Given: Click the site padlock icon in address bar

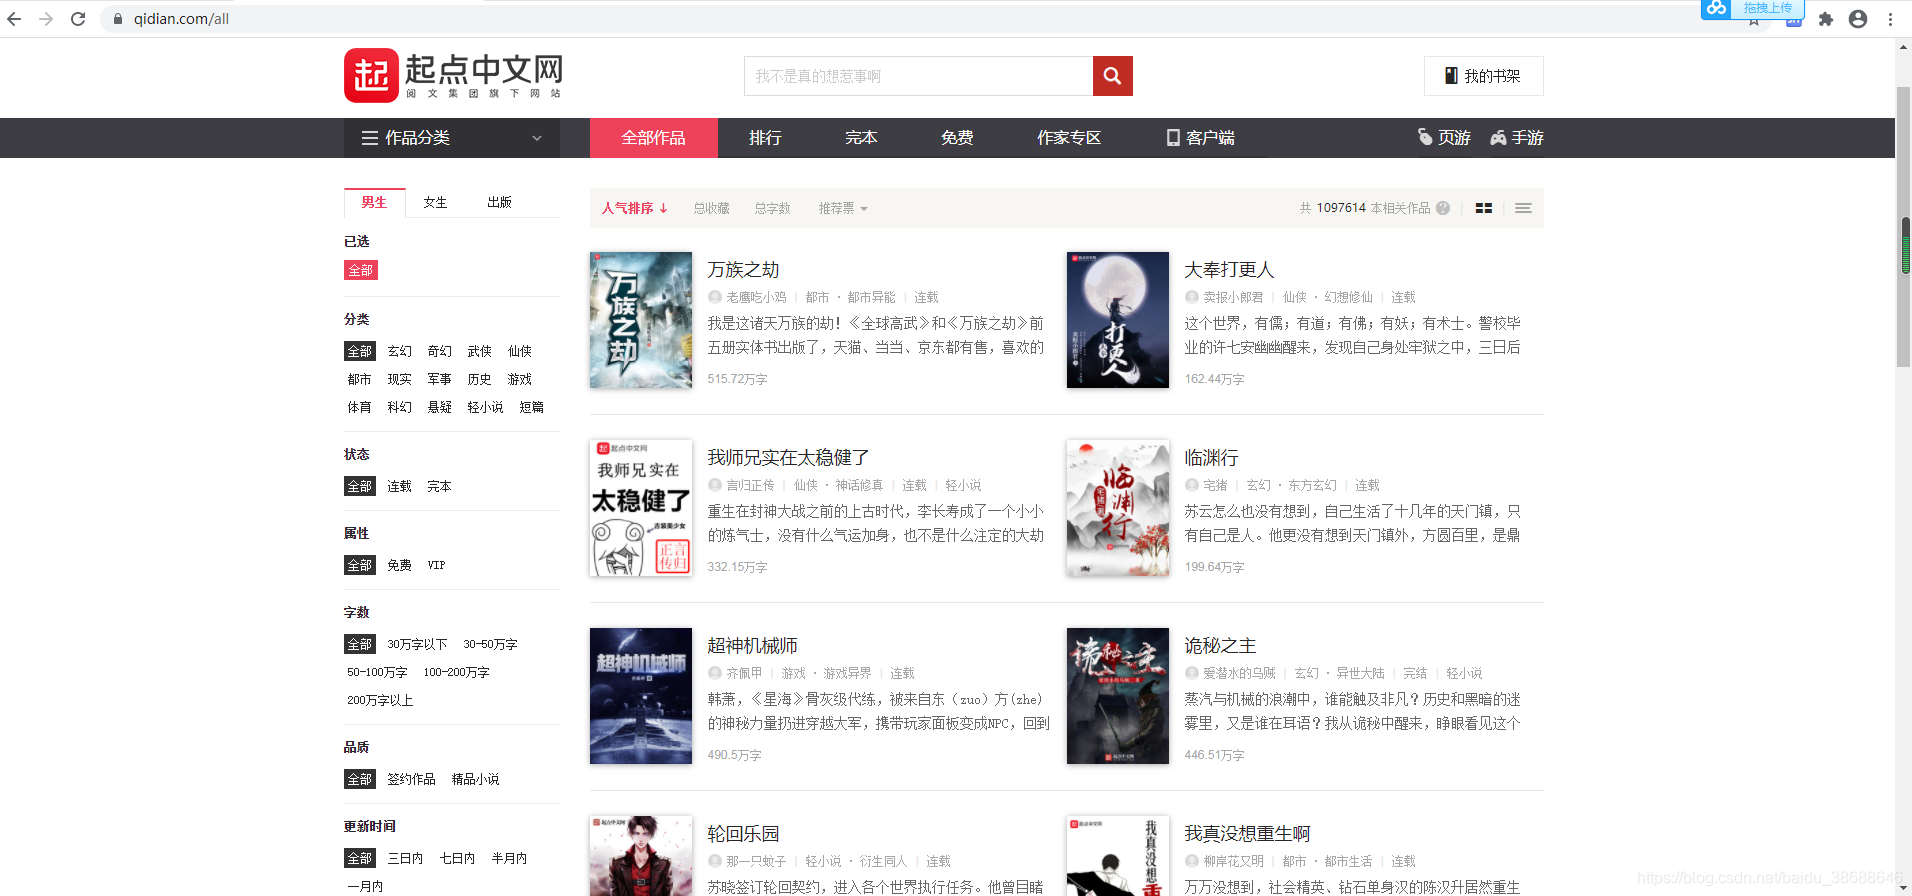Looking at the screenshot, I should coord(117,19).
